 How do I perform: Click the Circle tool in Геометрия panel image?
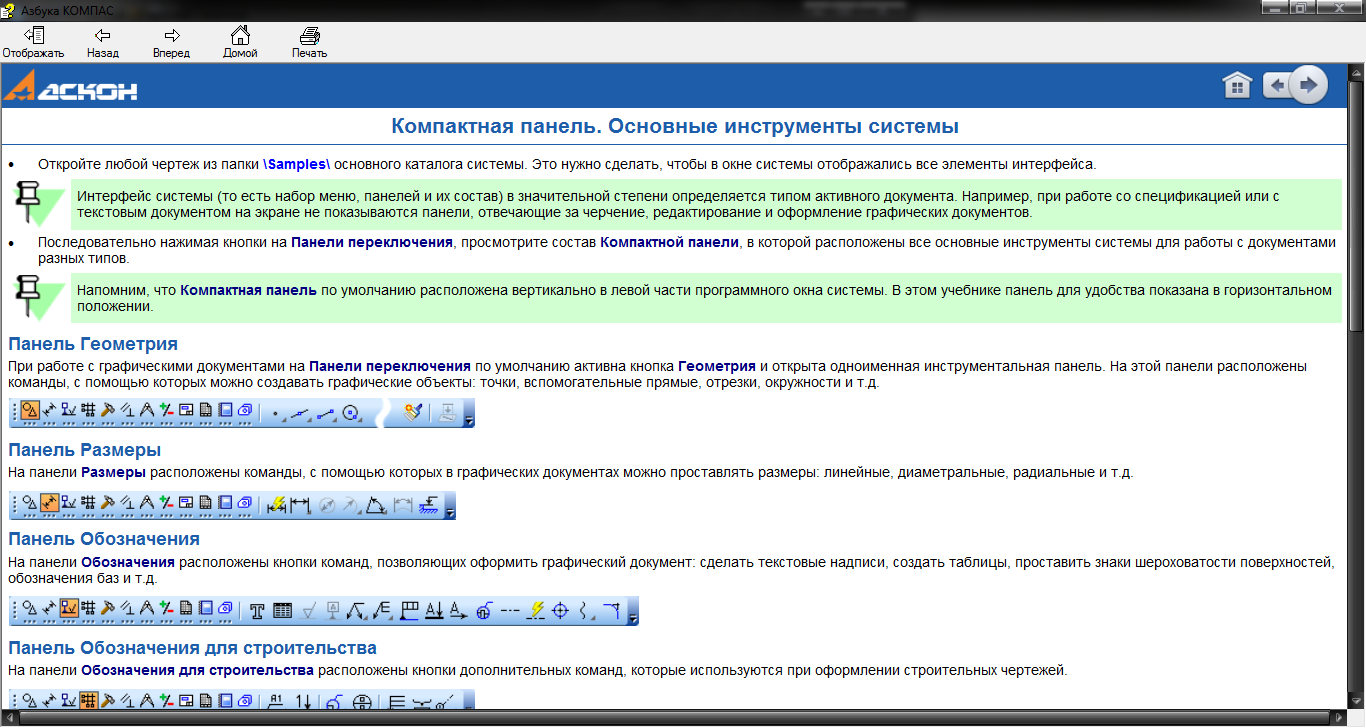point(351,412)
